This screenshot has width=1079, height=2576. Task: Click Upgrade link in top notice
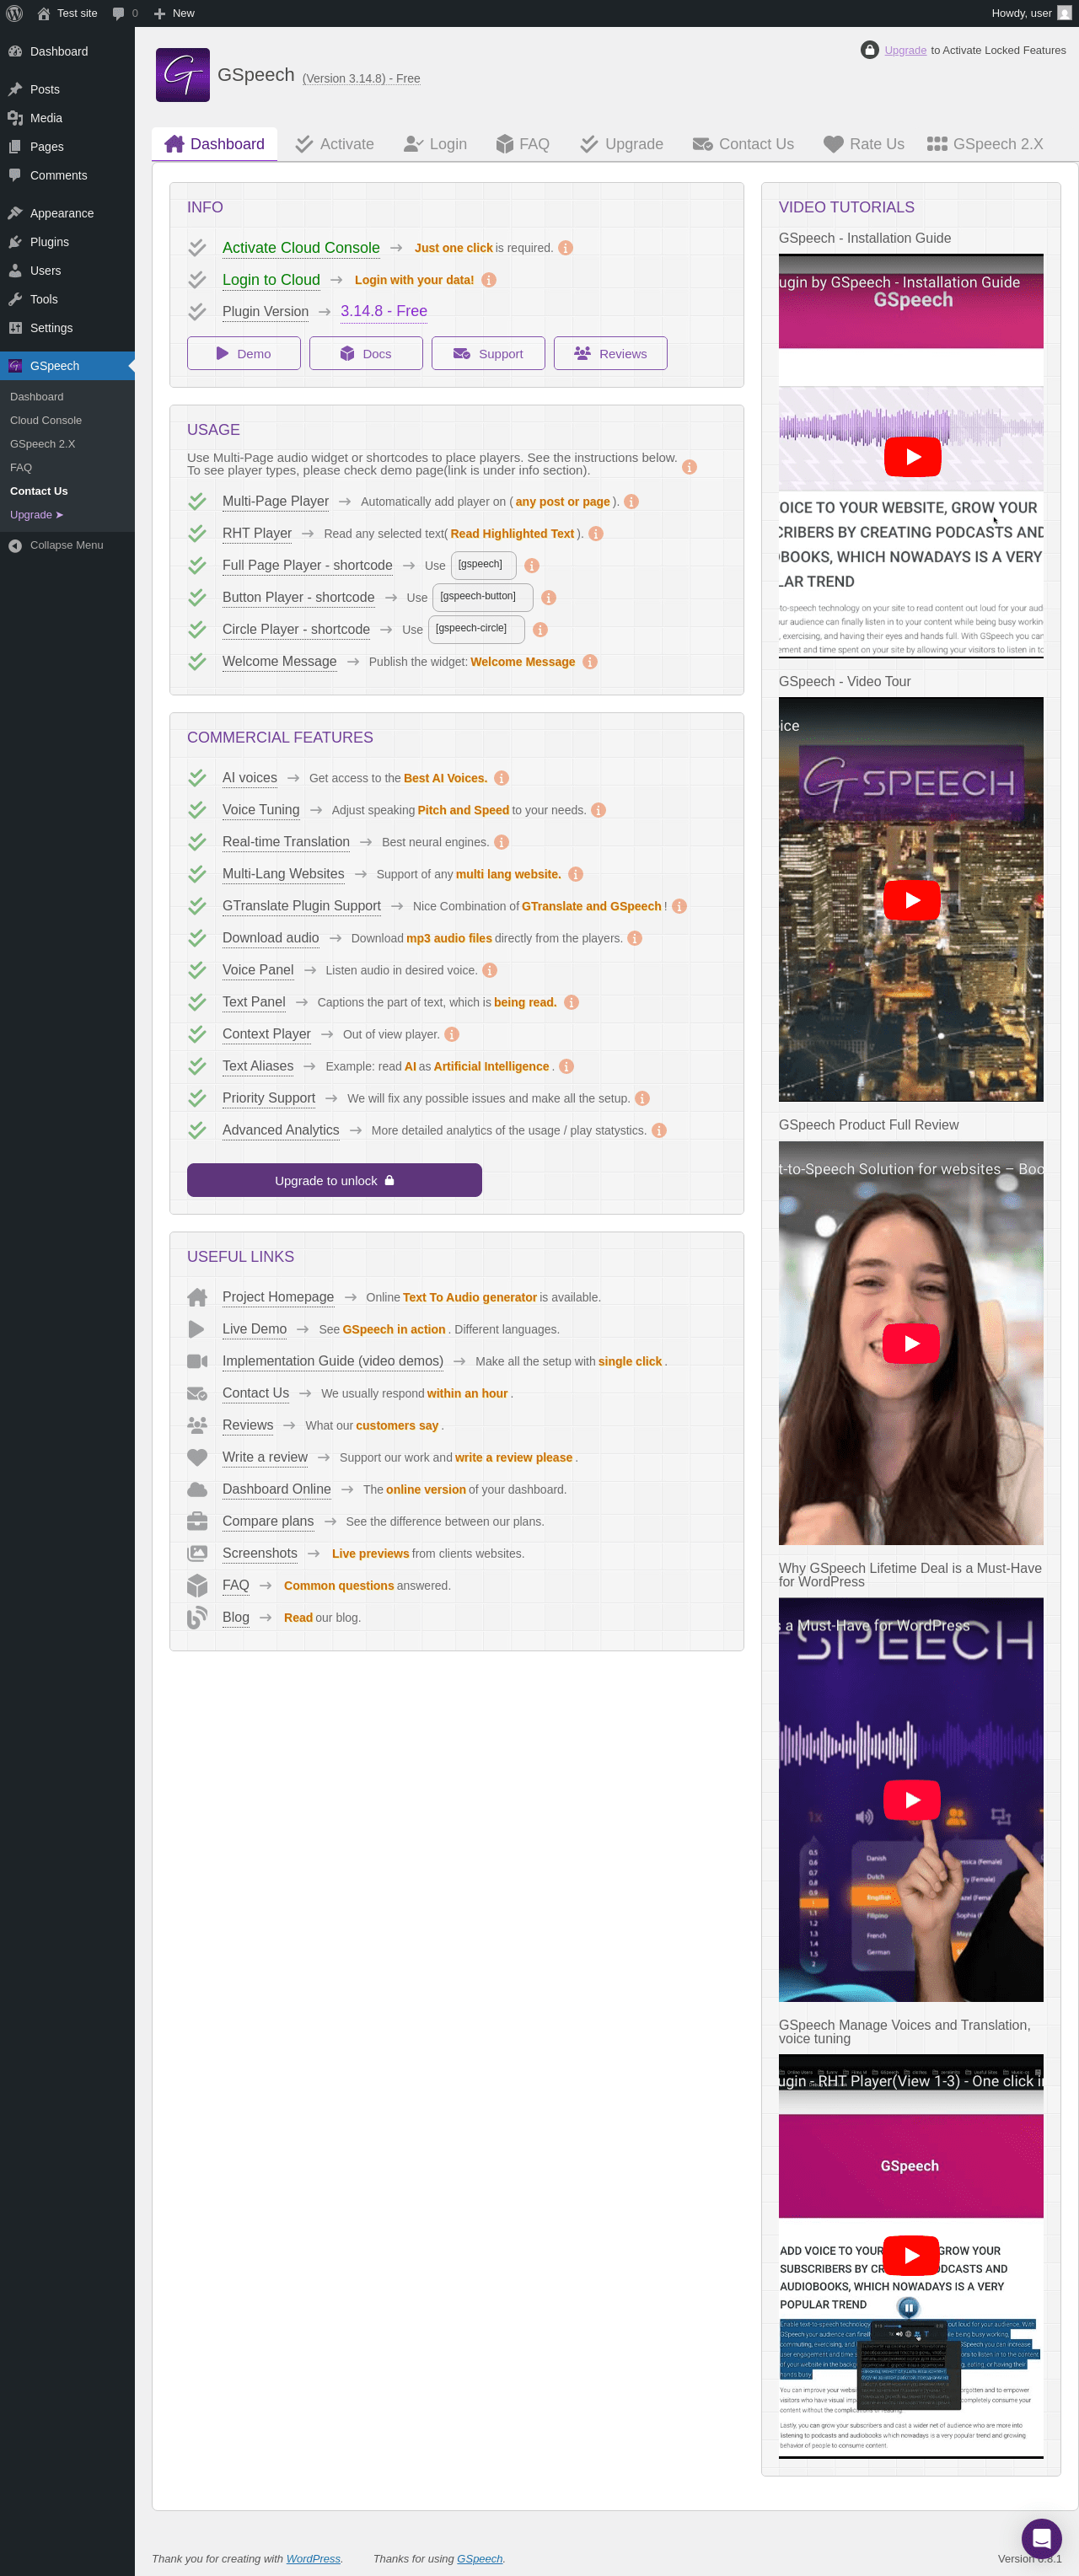(x=905, y=50)
